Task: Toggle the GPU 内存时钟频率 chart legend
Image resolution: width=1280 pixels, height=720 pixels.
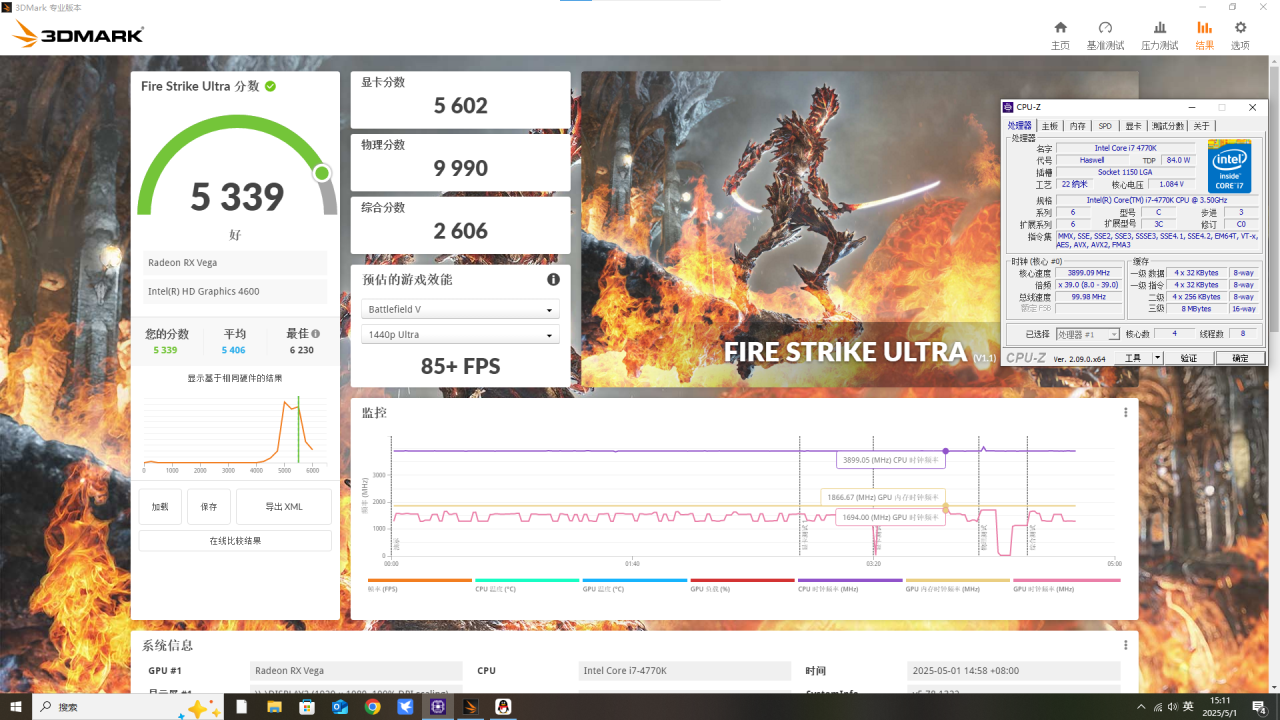Action: point(958,585)
